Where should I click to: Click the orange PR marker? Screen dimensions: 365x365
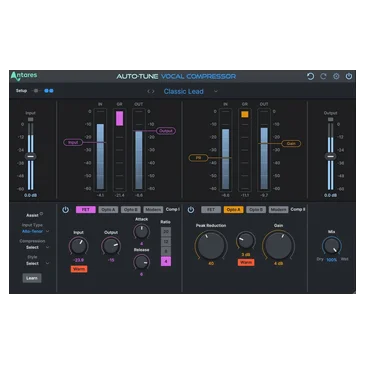click(x=198, y=158)
